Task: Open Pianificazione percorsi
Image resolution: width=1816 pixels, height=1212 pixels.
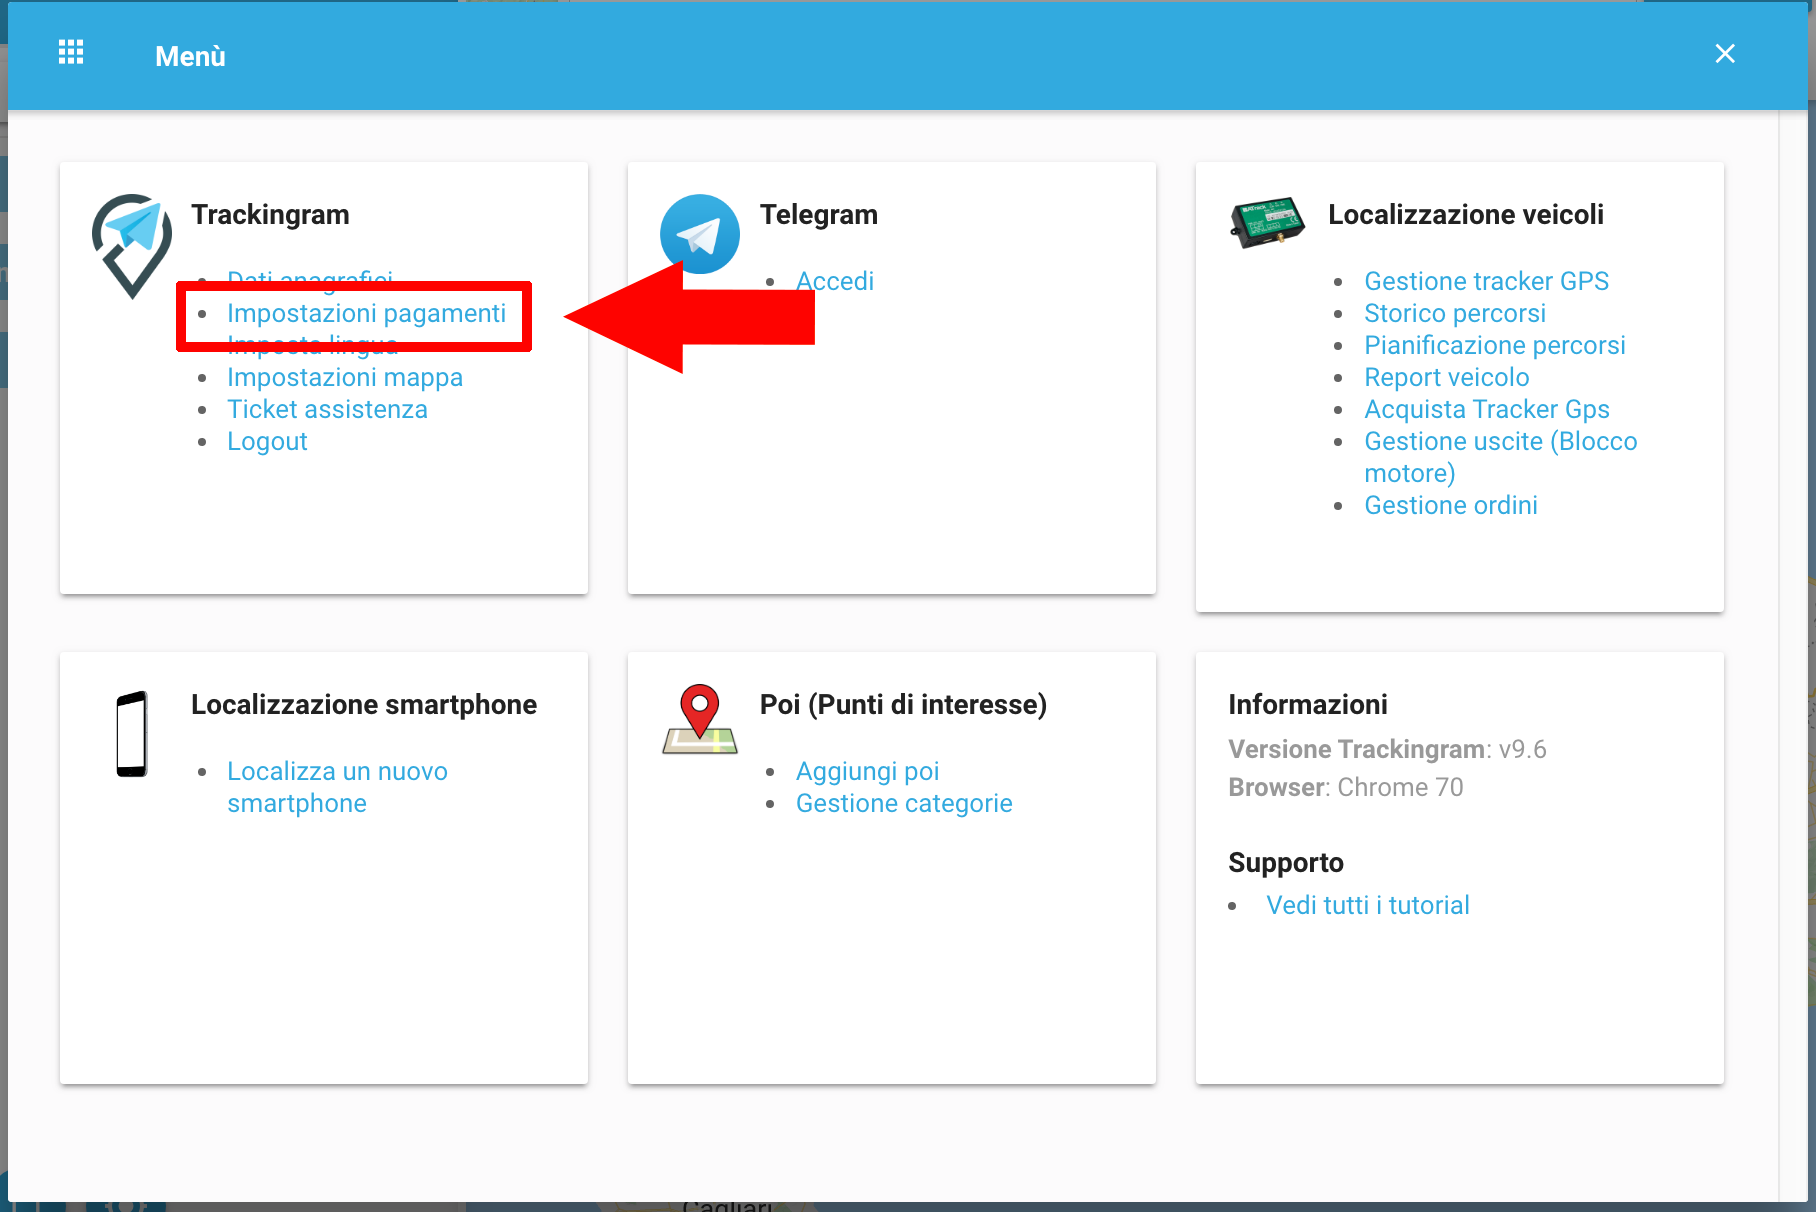Action: tap(1495, 345)
